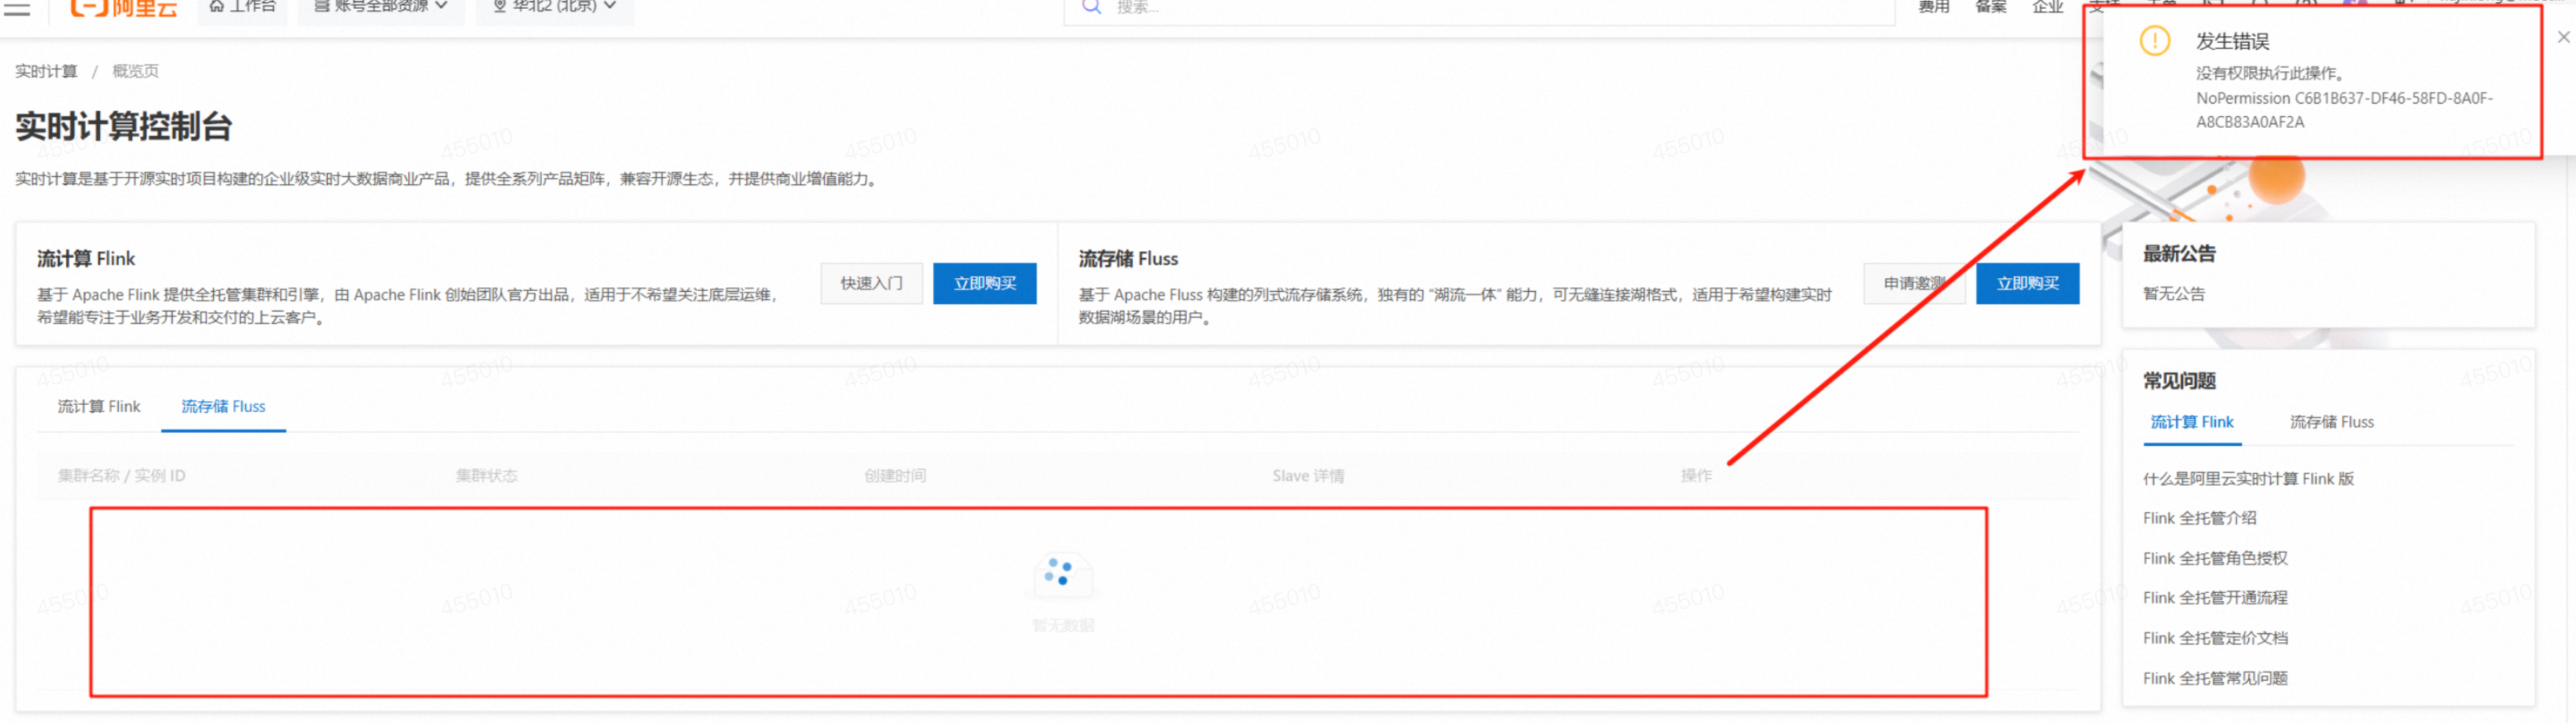Click the 实时计算控制台 page title
The width and height of the screenshot is (2576, 723).
click(x=123, y=127)
